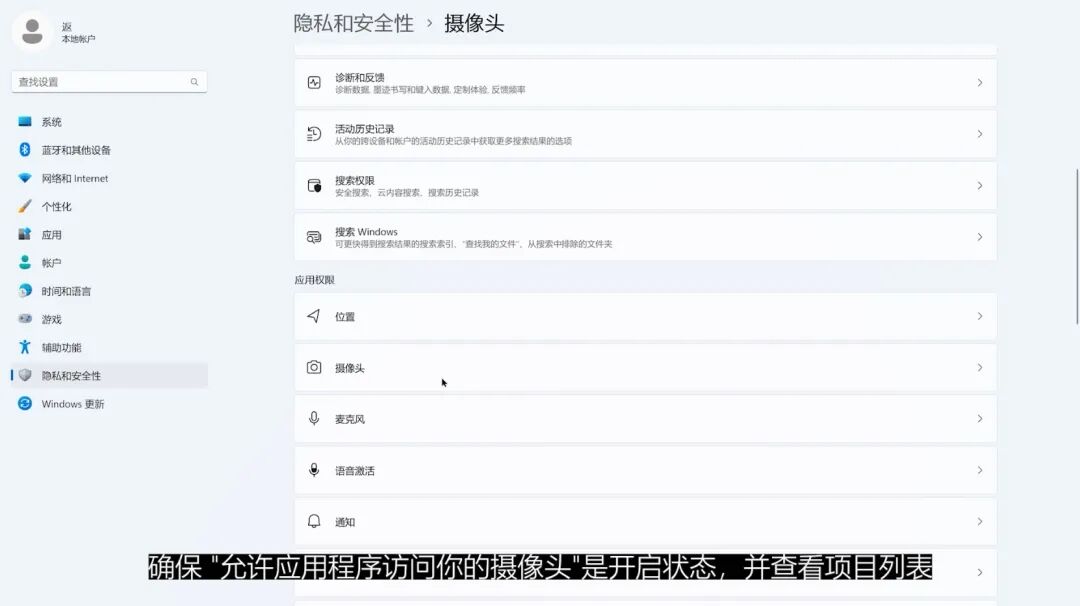Image resolution: width=1080 pixels, height=606 pixels.
Task: Expand the 活动历史记录 row chevron
Action: point(979,134)
